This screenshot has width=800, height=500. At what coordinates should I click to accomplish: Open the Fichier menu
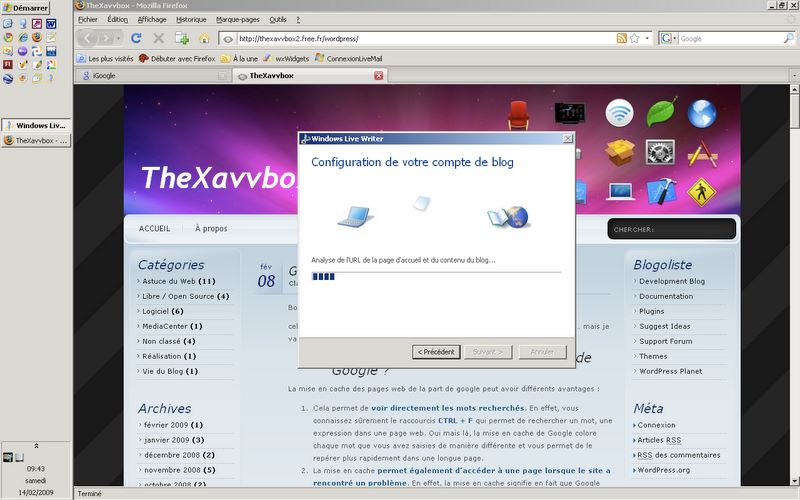click(x=88, y=19)
